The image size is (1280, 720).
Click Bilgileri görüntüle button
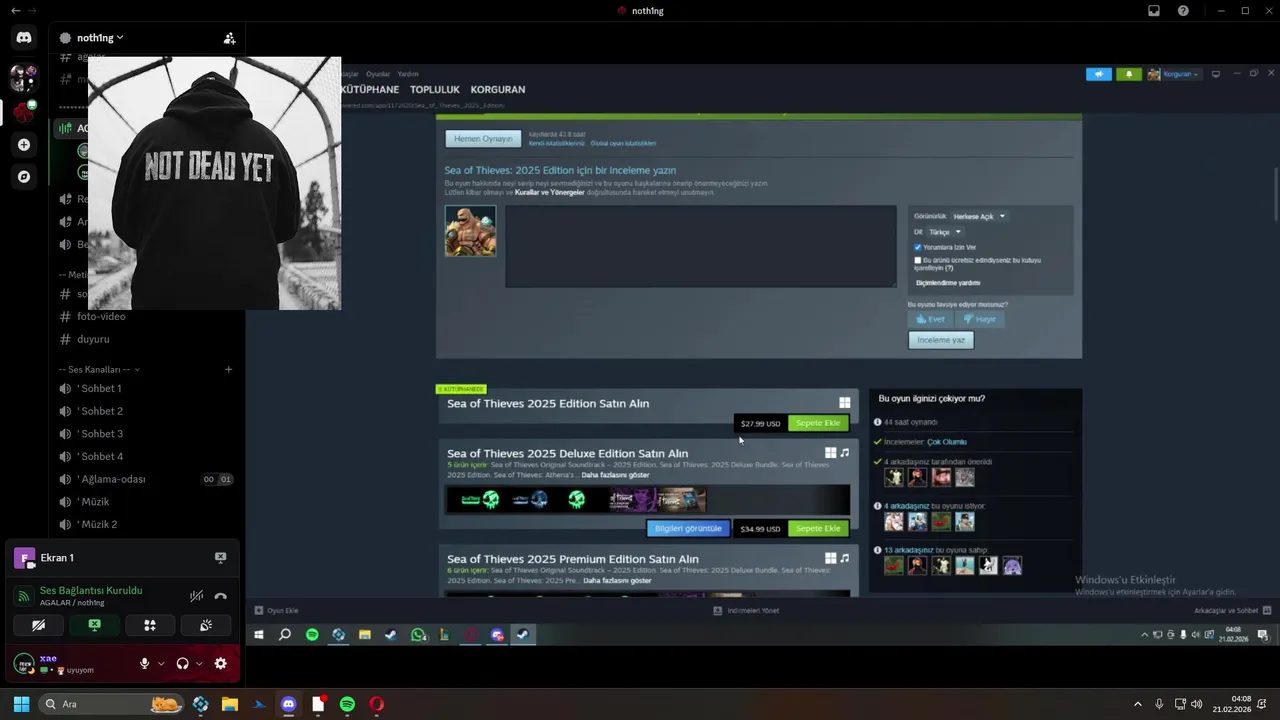pyautogui.click(x=688, y=528)
